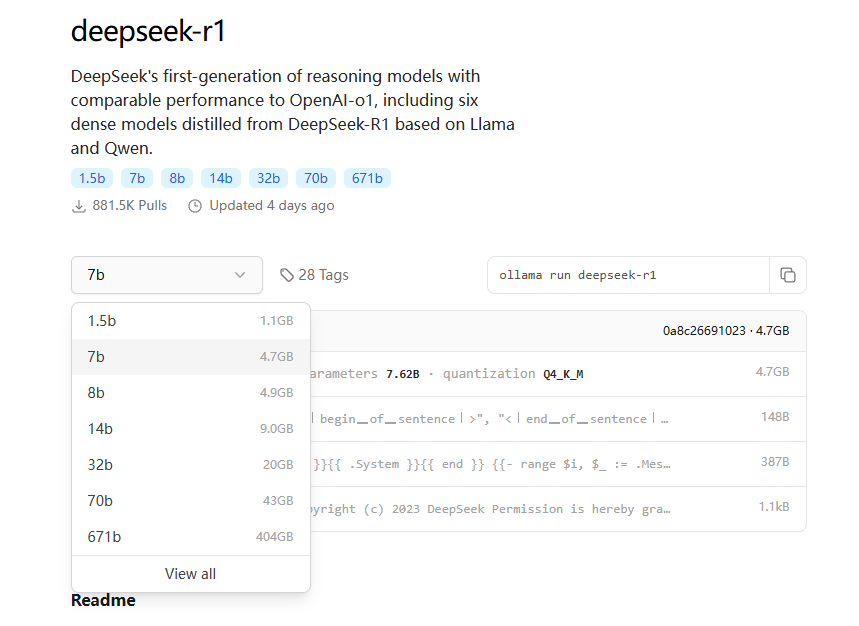This screenshot has height=626, width=859.
Task: Click View all in the dropdown
Action: coord(190,574)
